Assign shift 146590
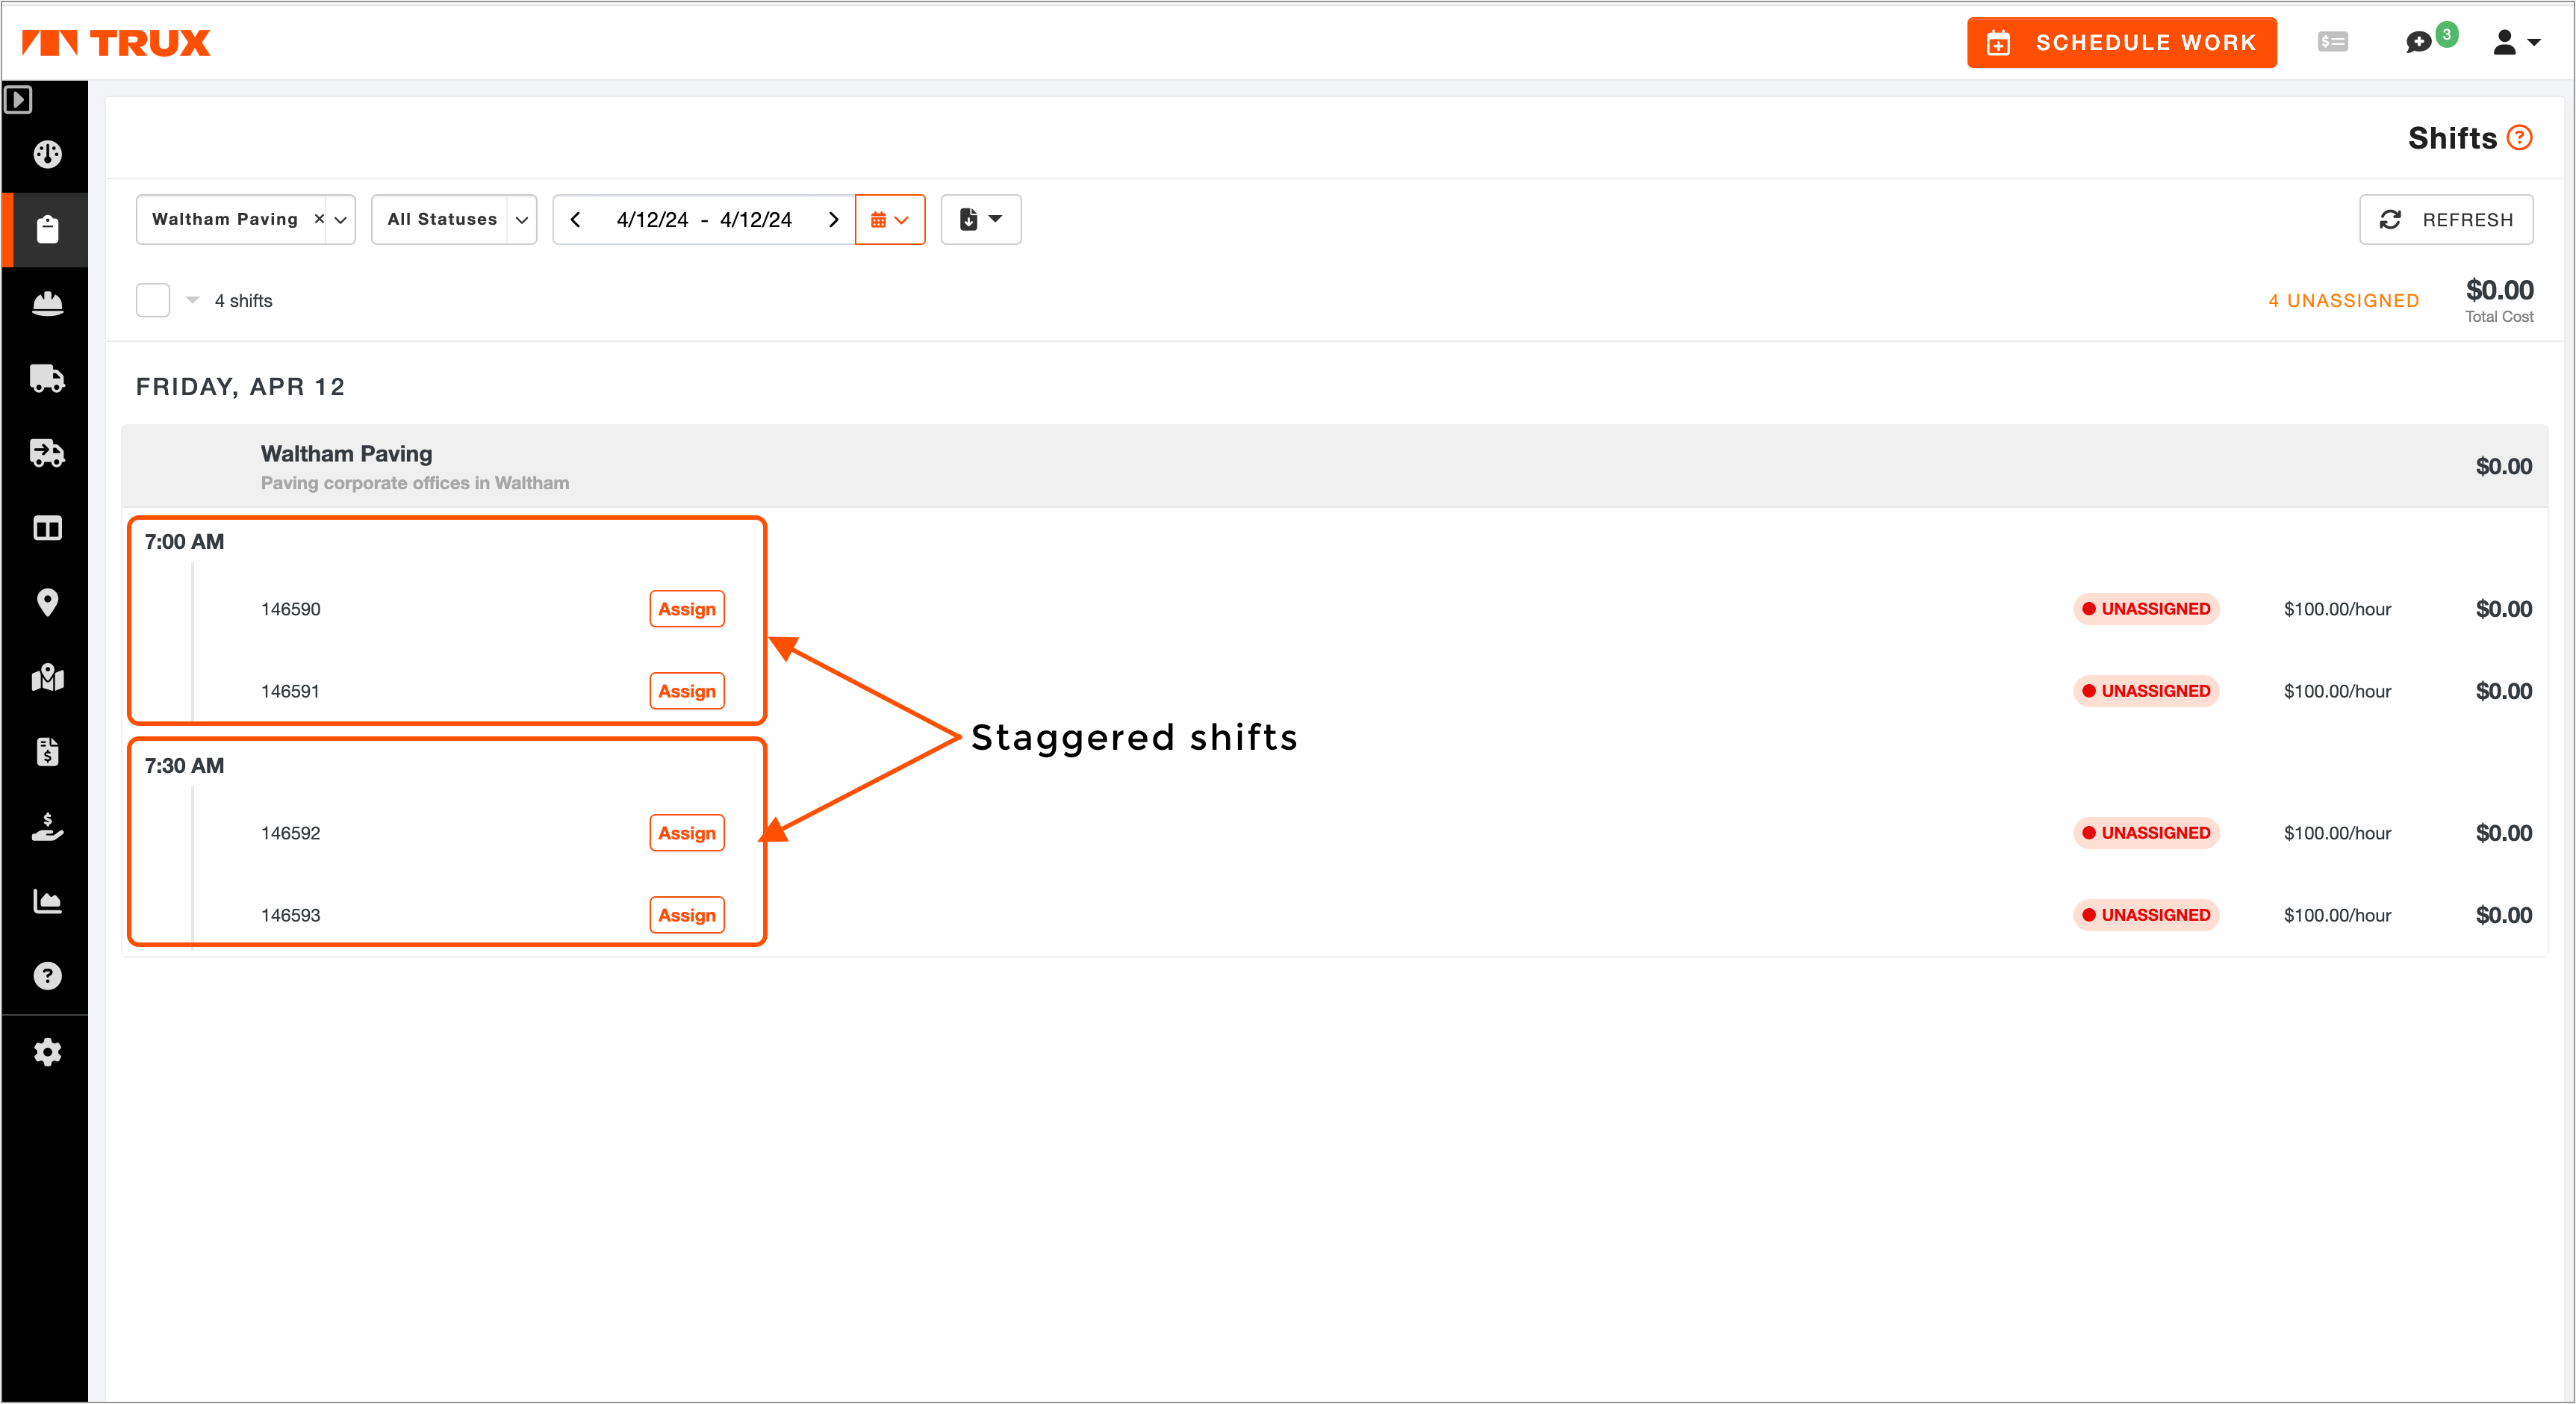This screenshot has width=2576, height=1404. pos(687,609)
